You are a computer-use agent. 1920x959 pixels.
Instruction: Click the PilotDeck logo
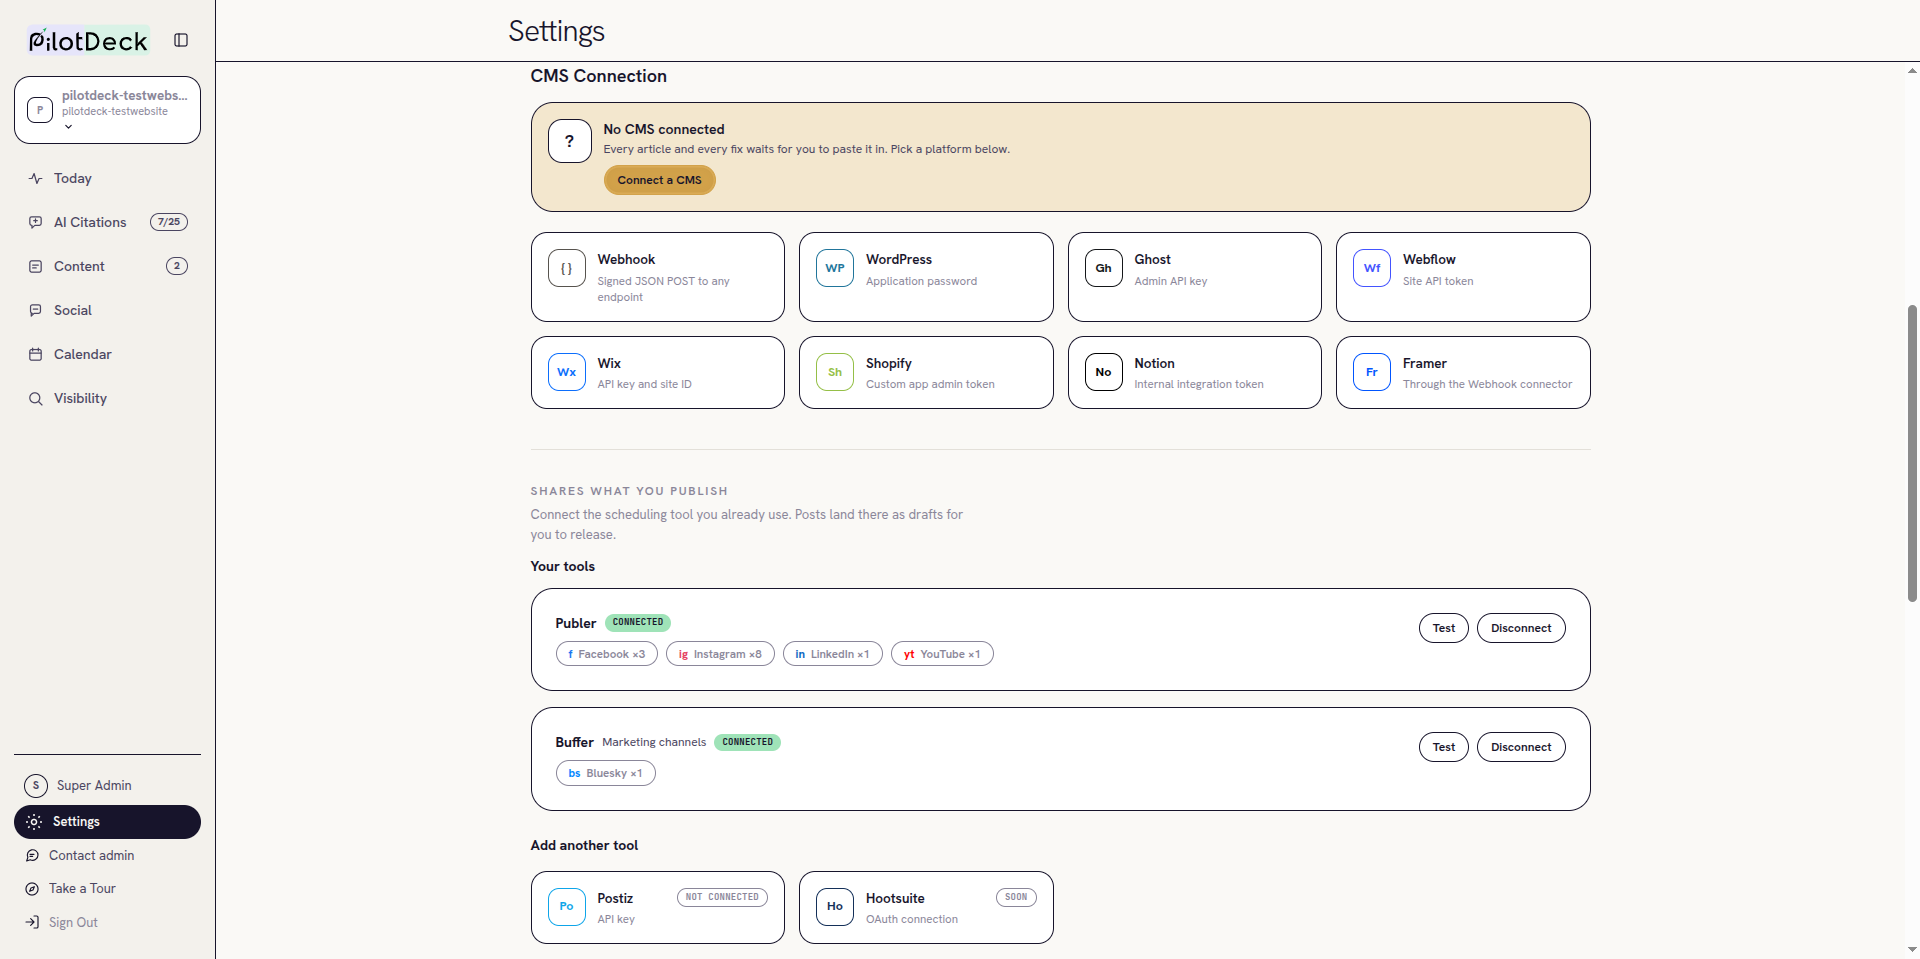[x=88, y=40]
